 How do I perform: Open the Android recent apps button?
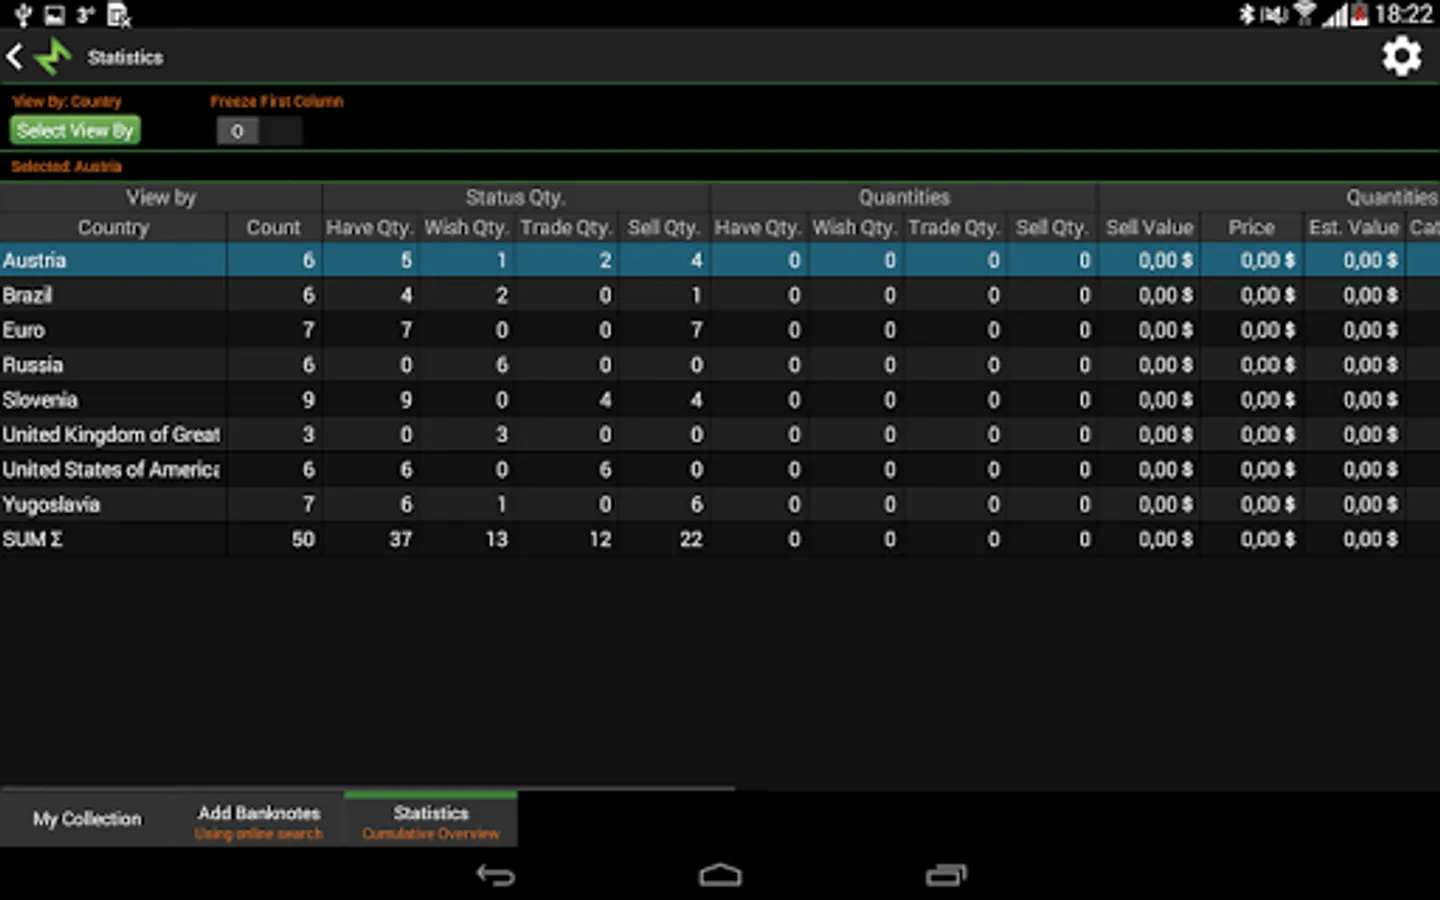(x=946, y=875)
